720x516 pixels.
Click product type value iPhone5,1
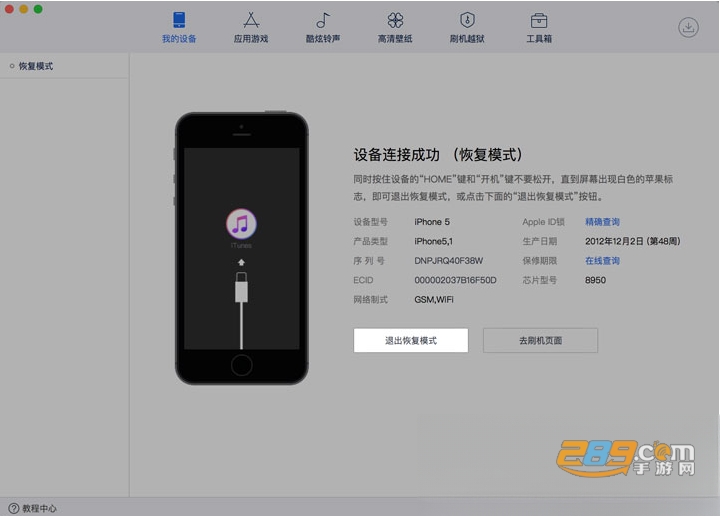(433, 241)
